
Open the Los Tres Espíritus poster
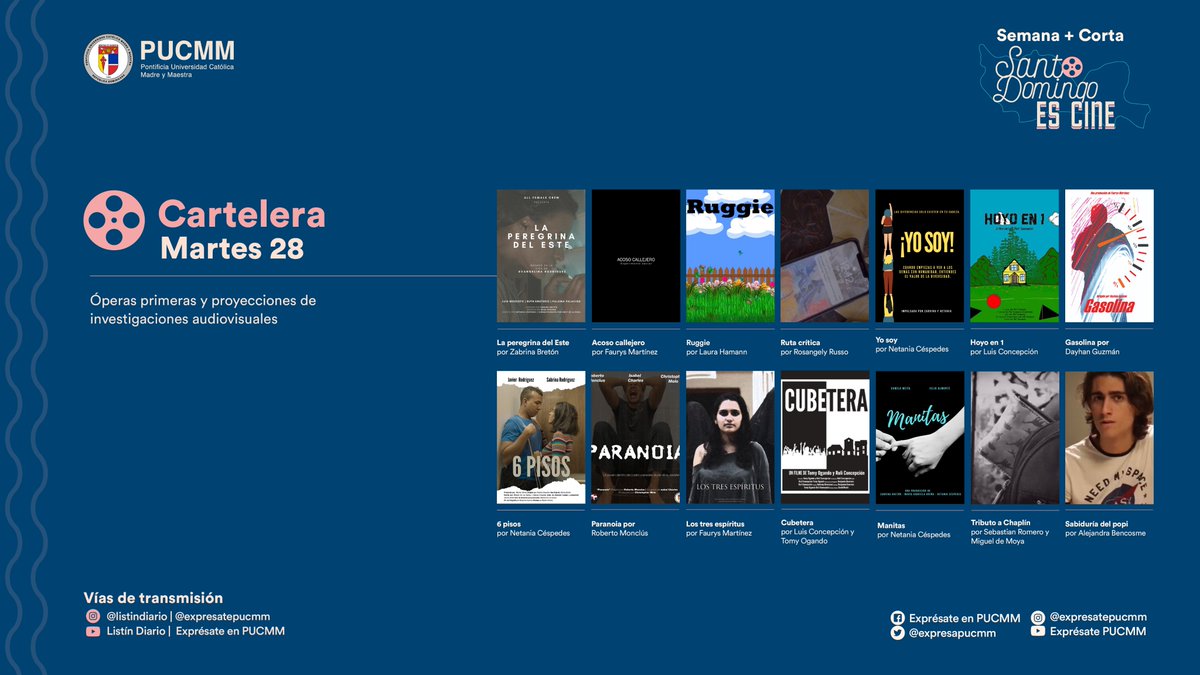[x=730, y=438]
